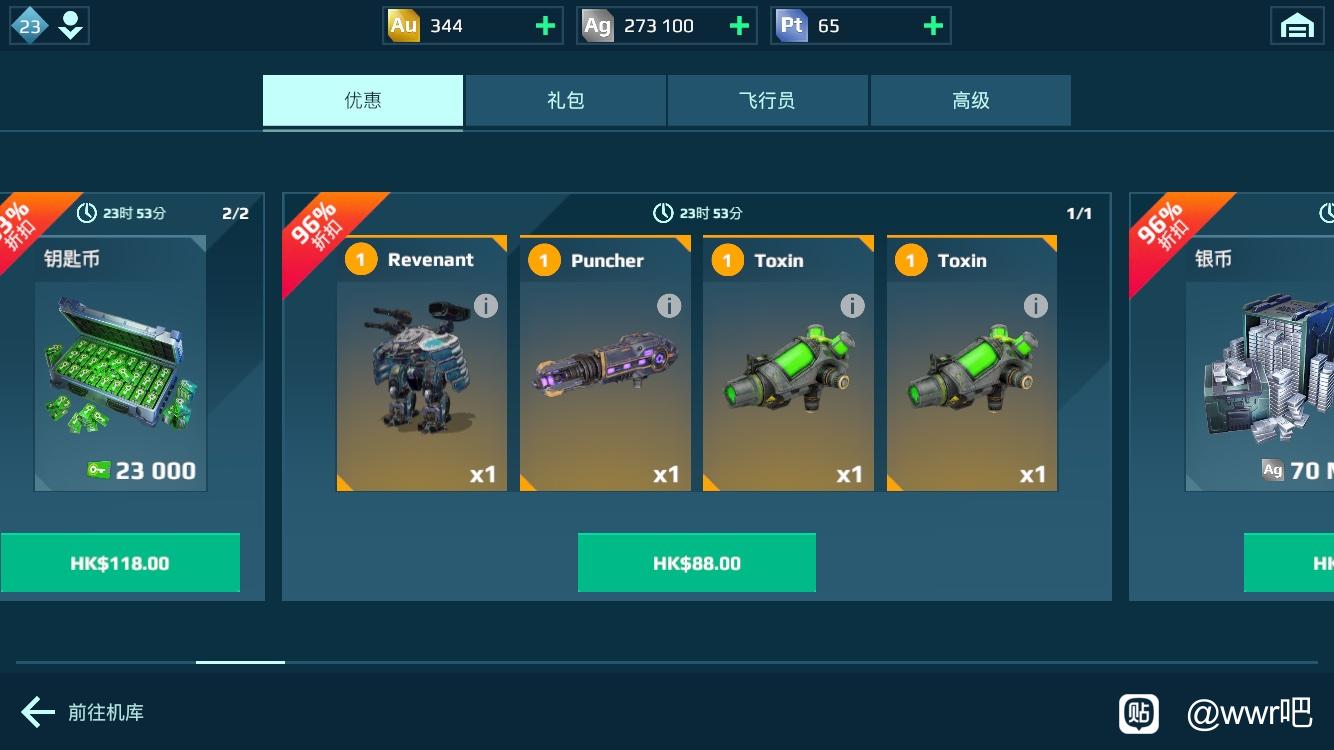Show info for the Puncher weapon

click(669, 305)
